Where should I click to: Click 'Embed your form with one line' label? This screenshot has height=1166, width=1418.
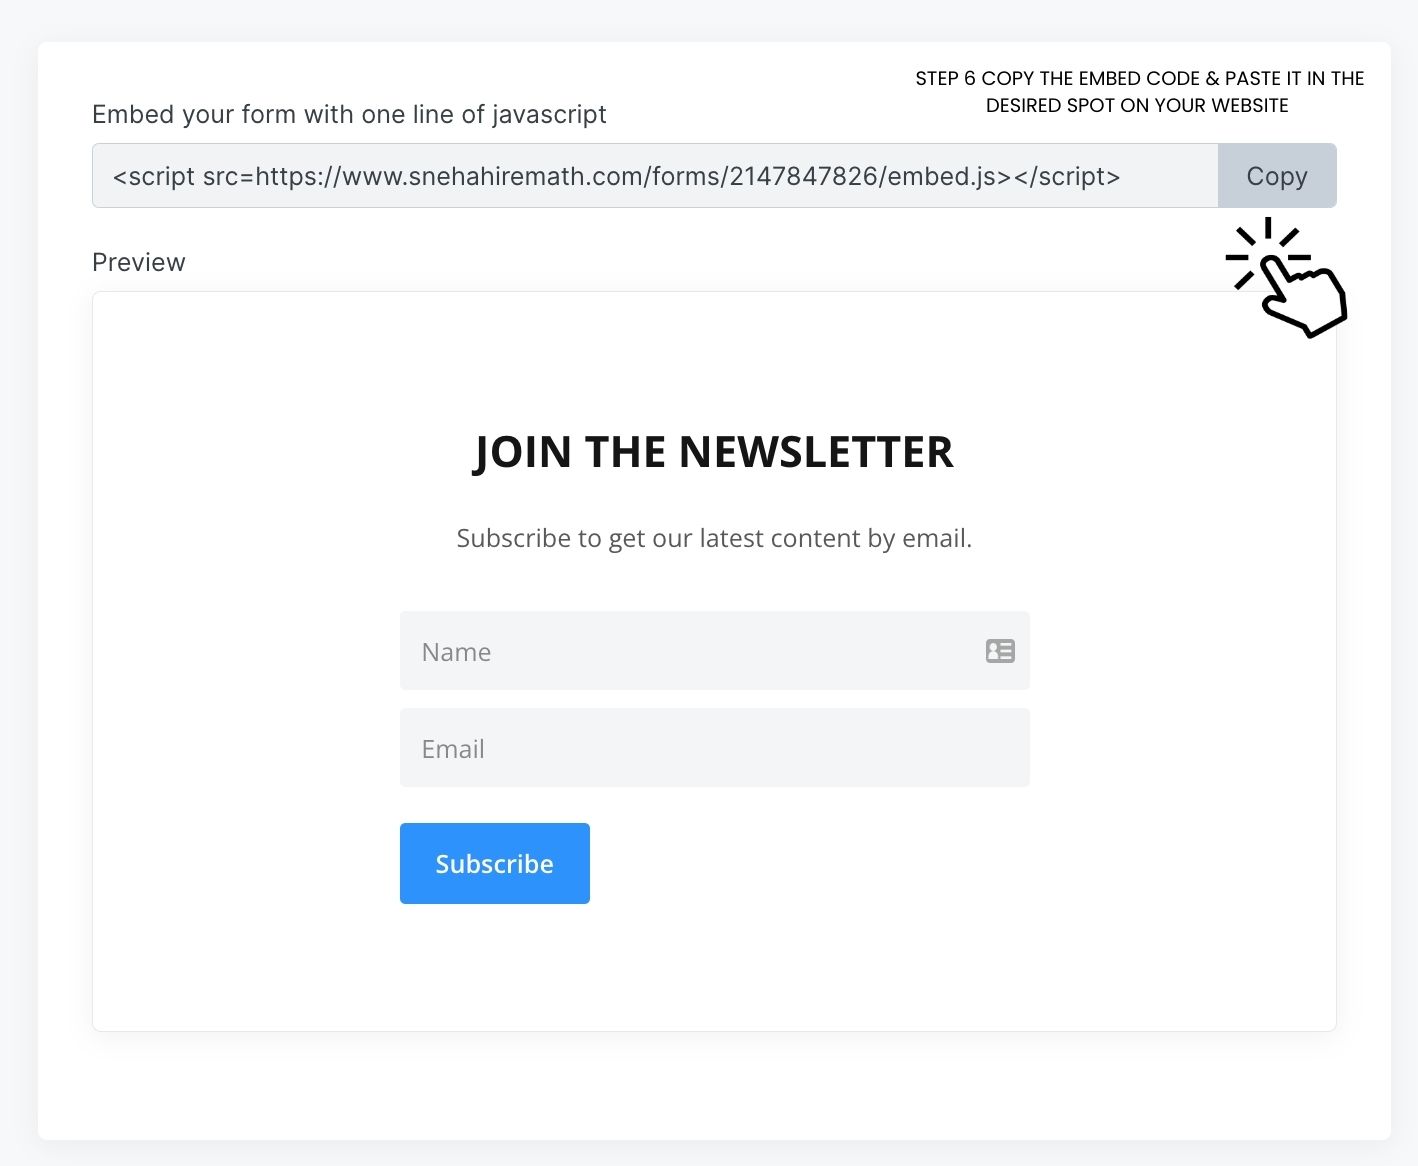(x=349, y=115)
